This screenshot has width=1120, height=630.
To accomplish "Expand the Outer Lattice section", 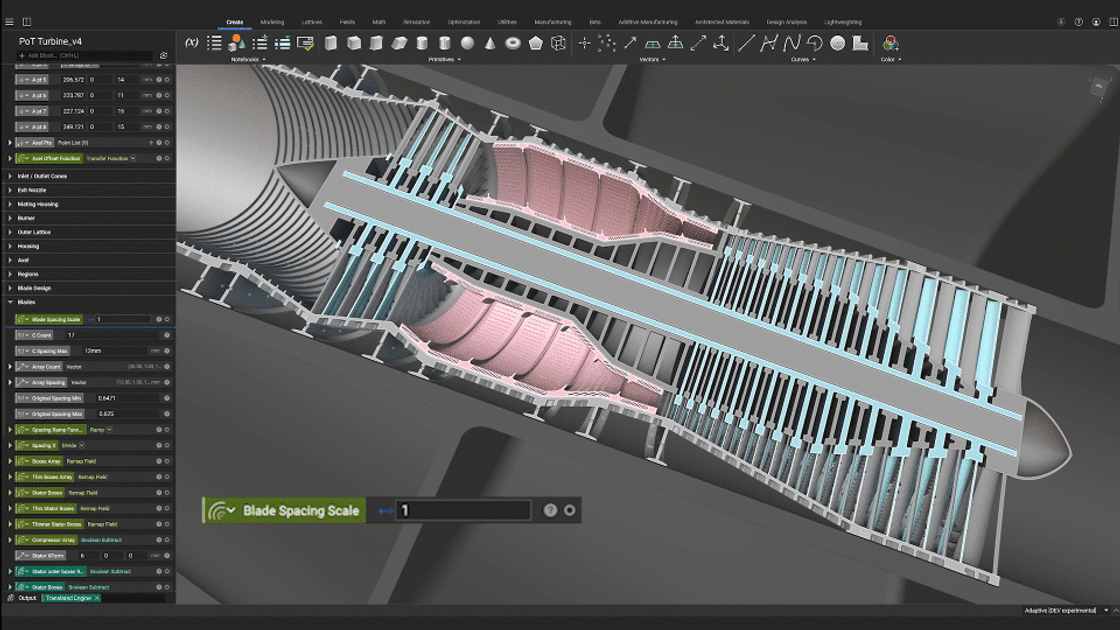I will pos(10,232).
